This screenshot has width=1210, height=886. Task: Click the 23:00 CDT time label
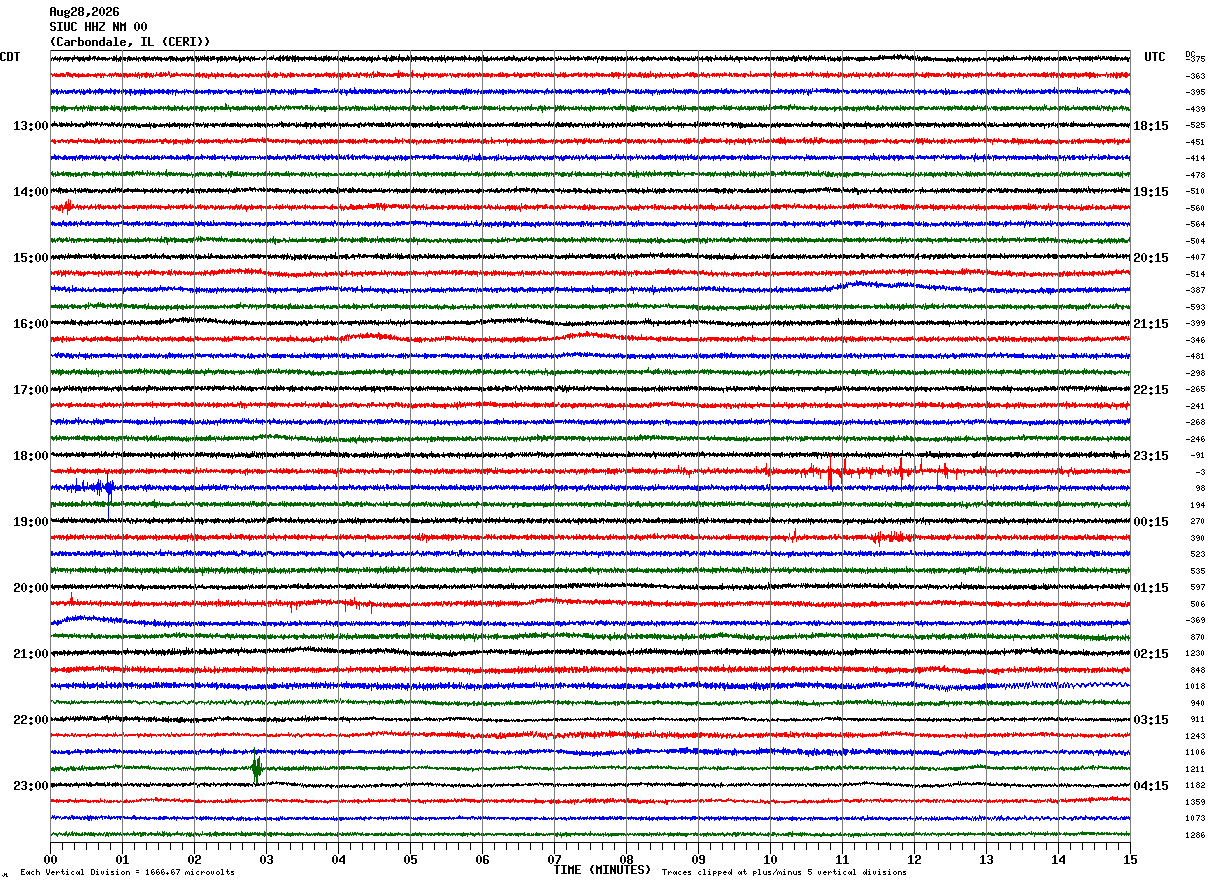pos(30,786)
